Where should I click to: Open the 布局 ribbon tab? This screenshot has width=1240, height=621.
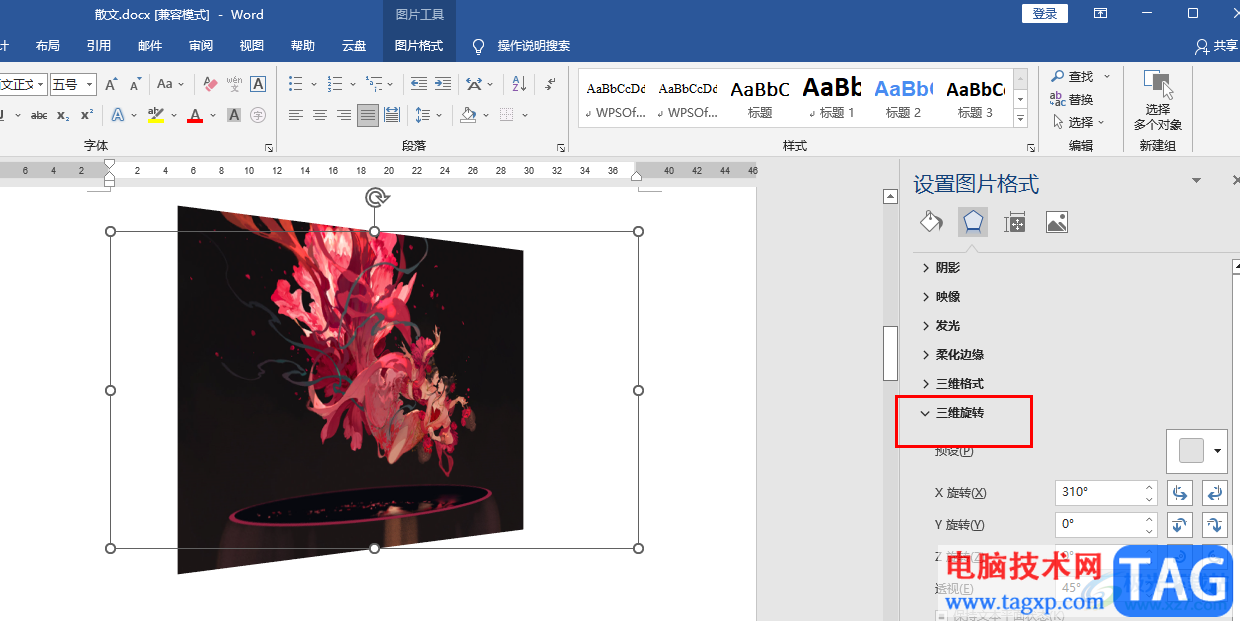pyautogui.click(x=48, y=45)
